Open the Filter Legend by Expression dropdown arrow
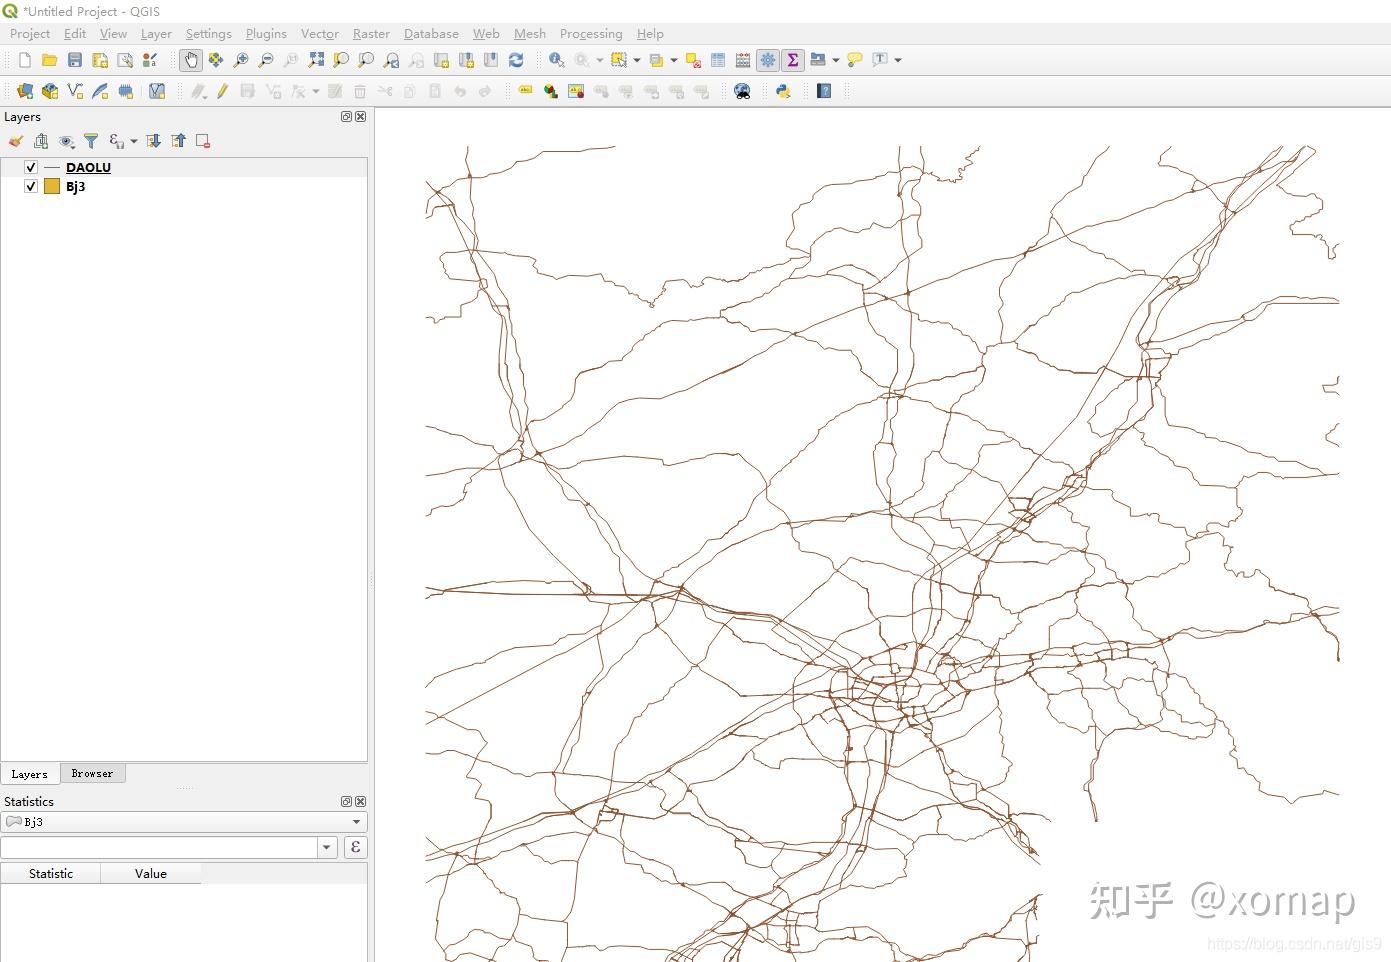Viewport: 1391px width, 962px height. coord(134,141)
